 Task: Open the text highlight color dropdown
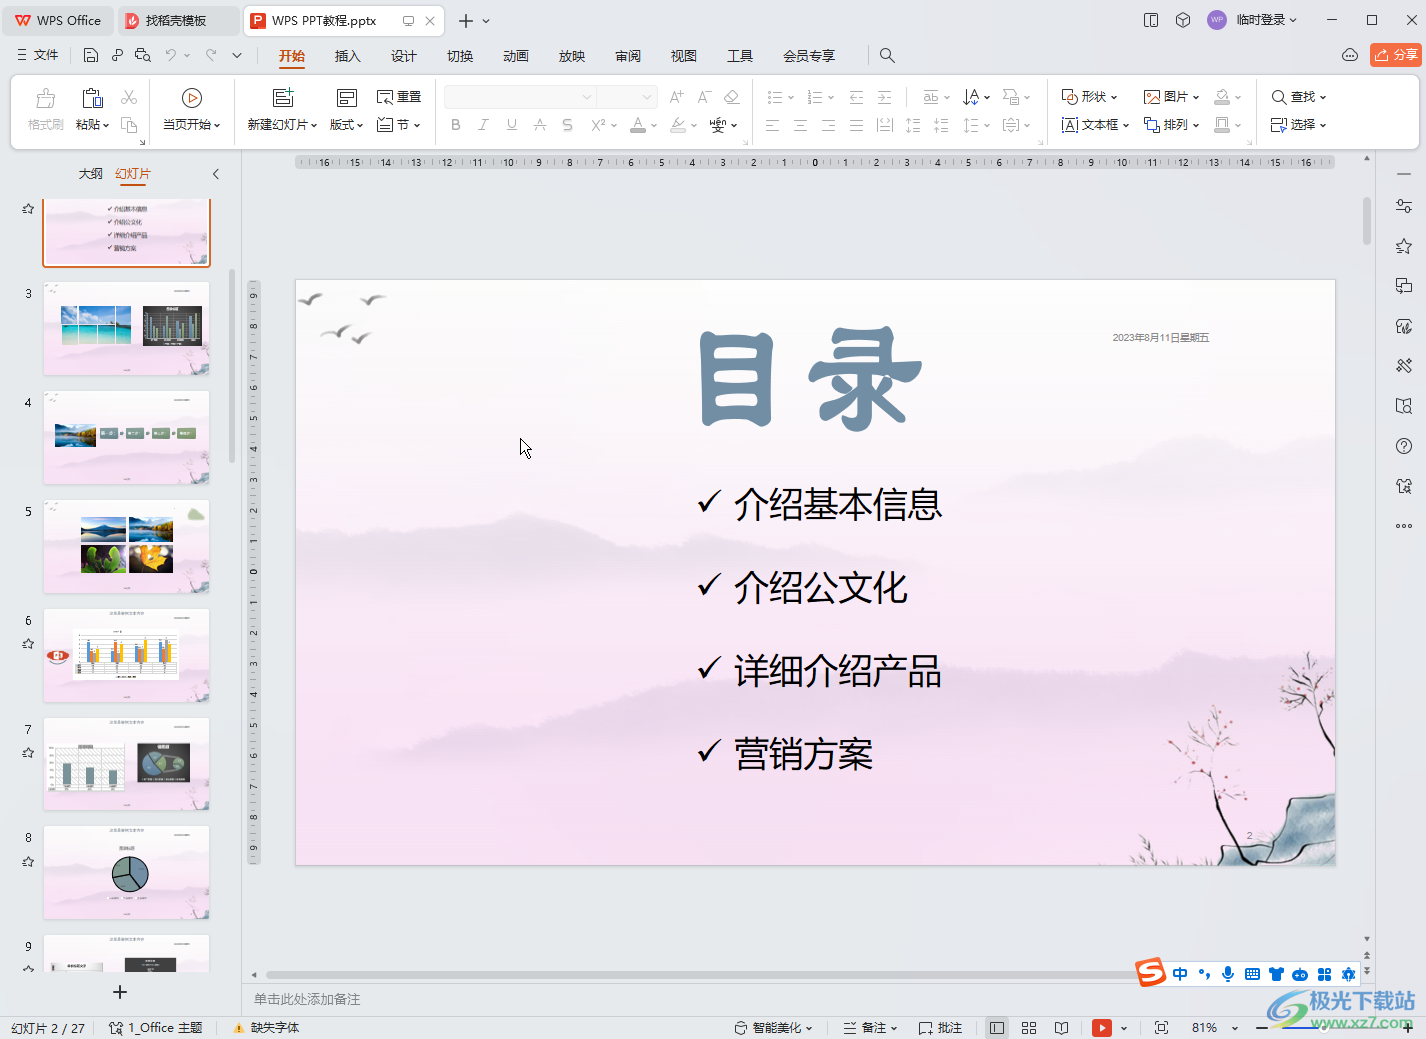click(x=694, y=126)
